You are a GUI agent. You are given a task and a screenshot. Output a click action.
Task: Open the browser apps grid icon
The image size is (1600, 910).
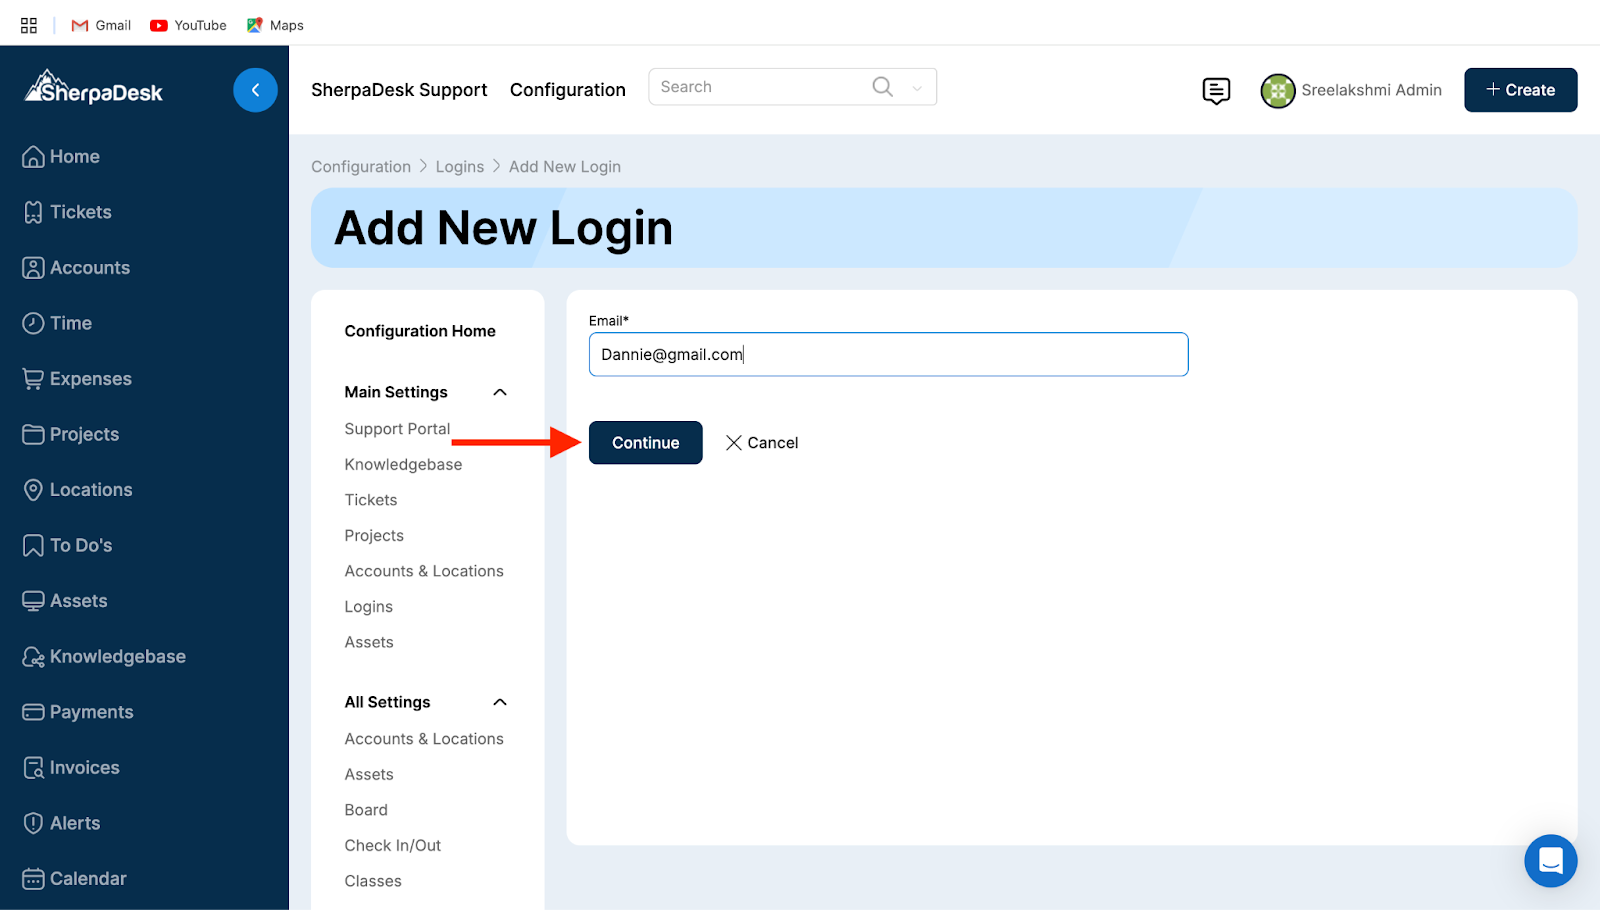[29, 25]
